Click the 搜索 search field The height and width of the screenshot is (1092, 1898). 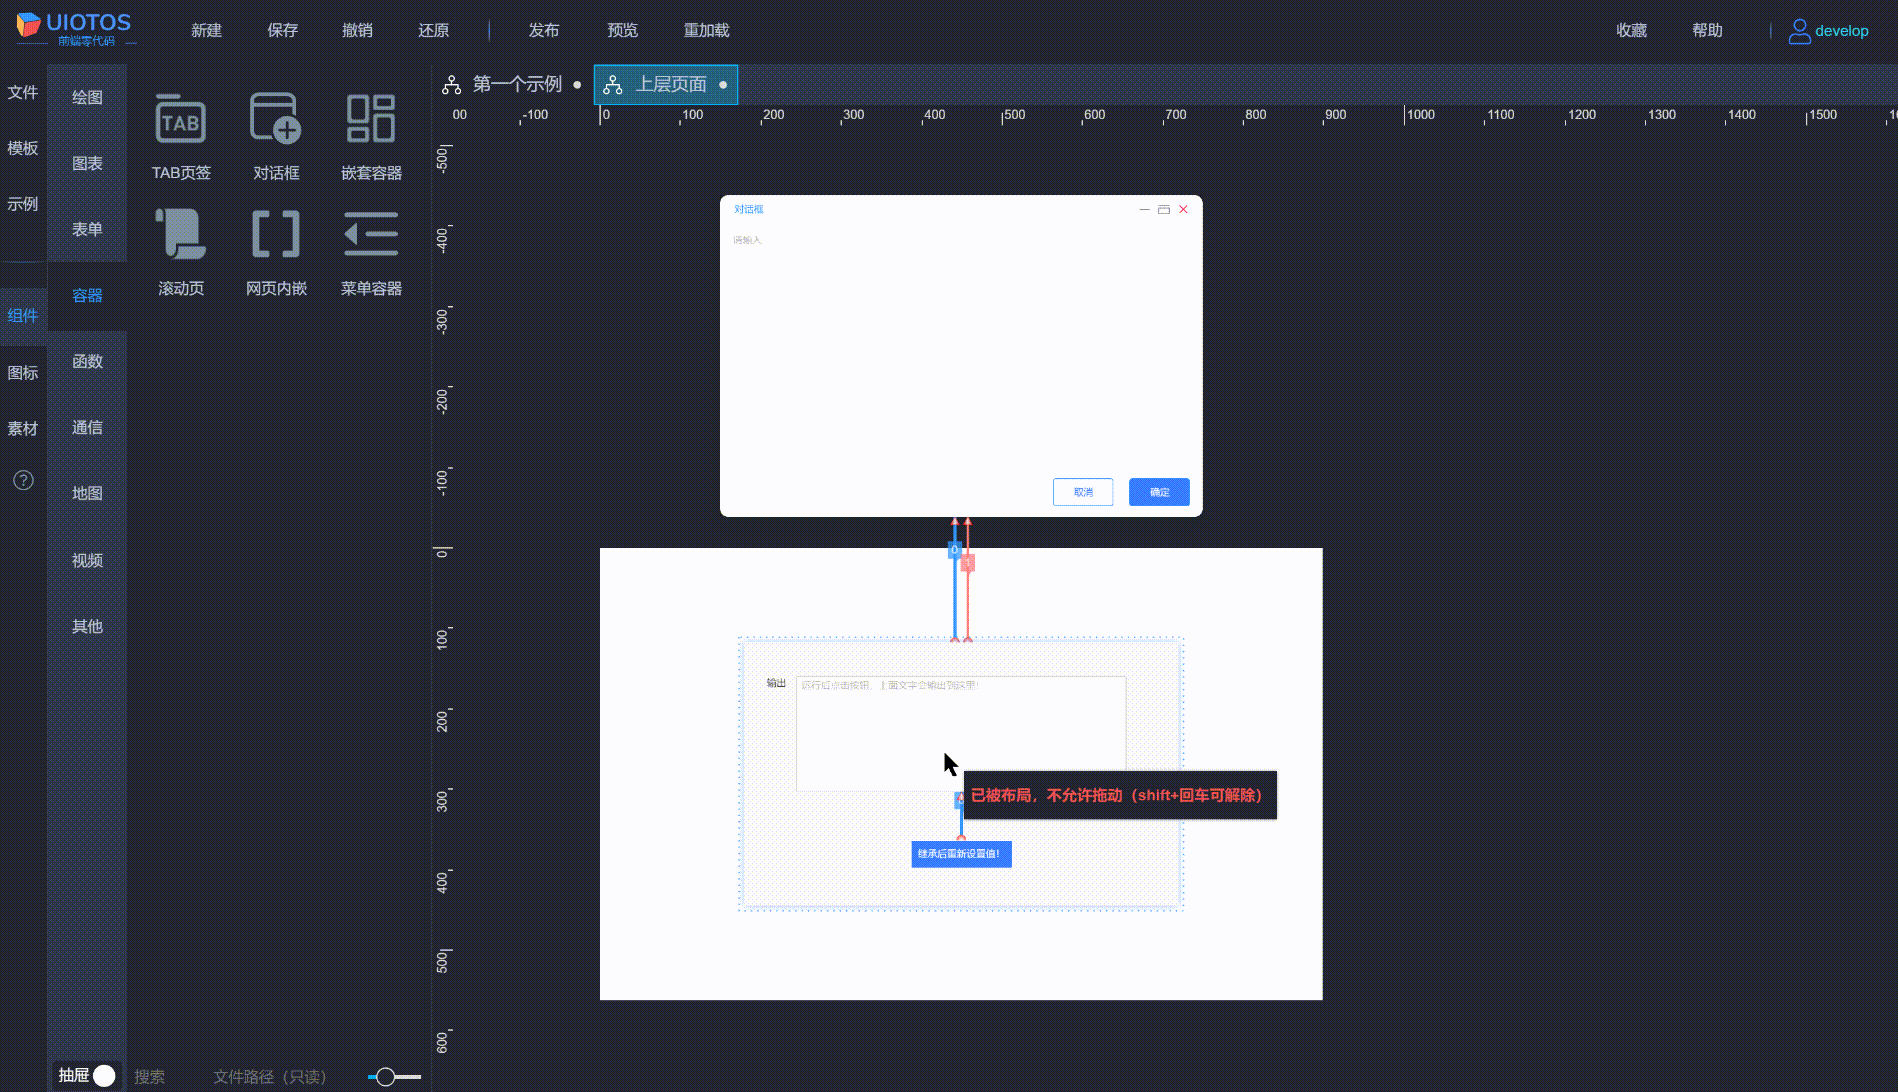pos(150,1077)
